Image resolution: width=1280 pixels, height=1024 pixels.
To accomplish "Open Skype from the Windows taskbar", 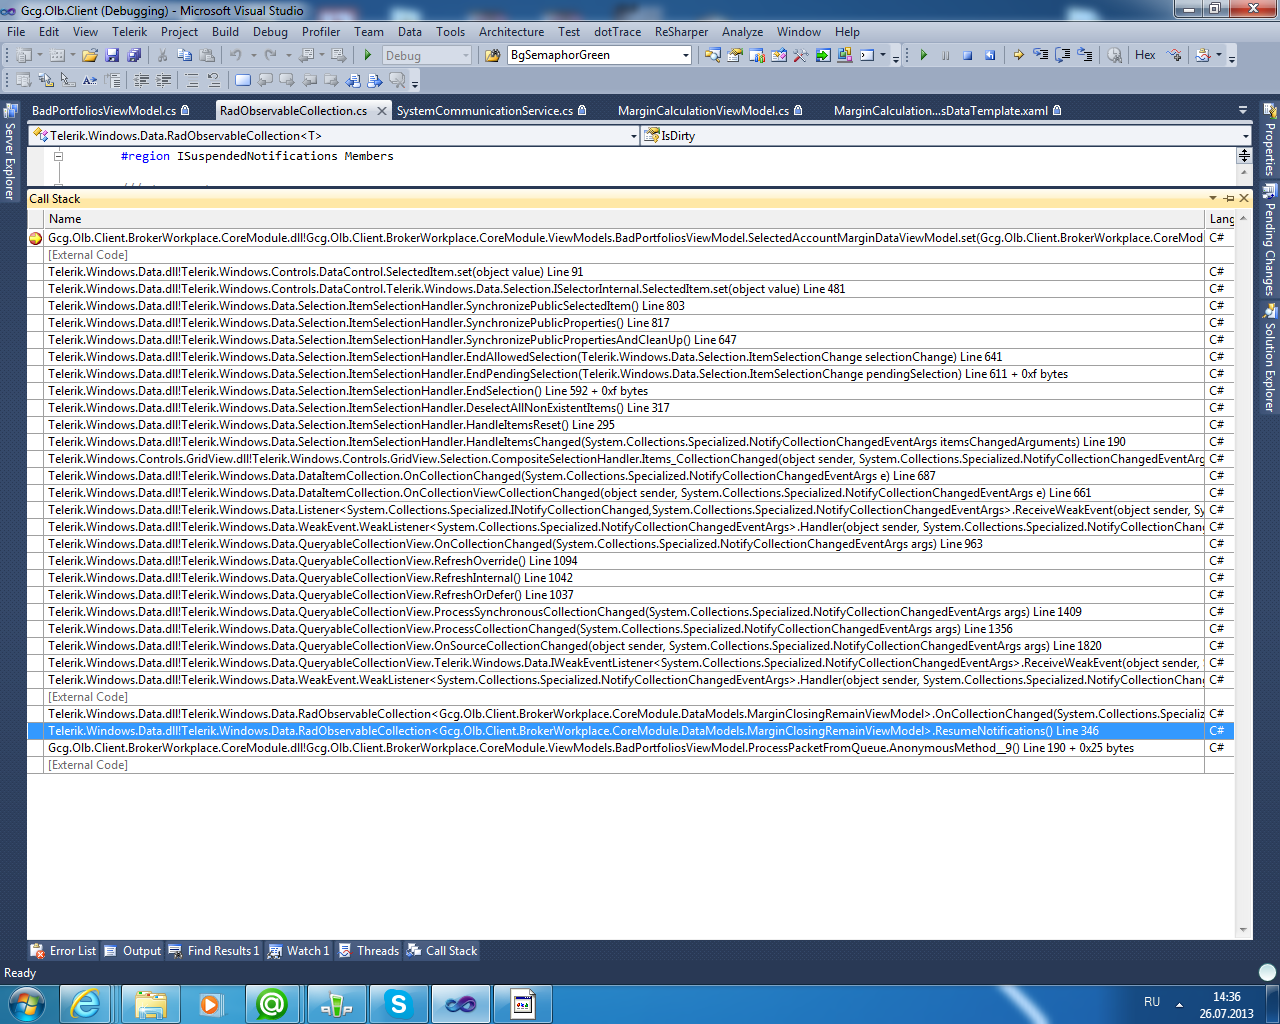I will click(399, 1003).
